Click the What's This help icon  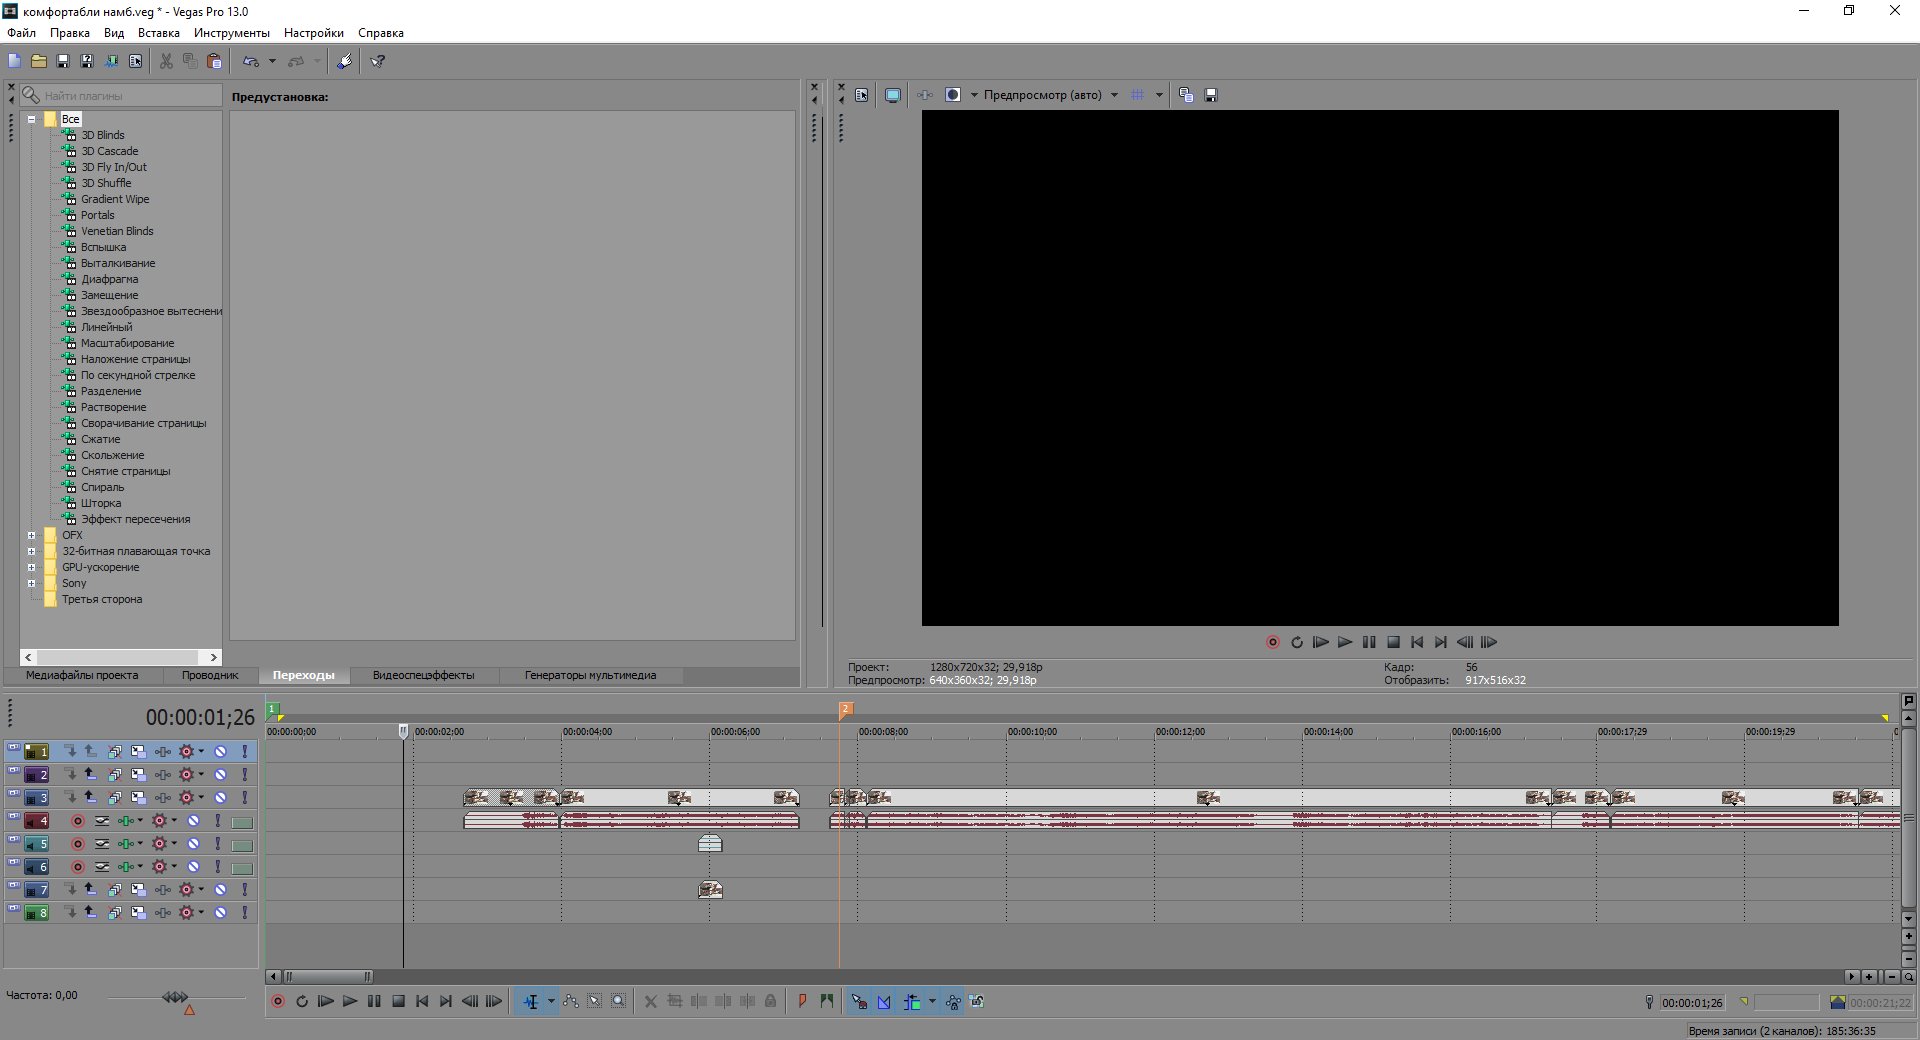(x=378, y=61)
